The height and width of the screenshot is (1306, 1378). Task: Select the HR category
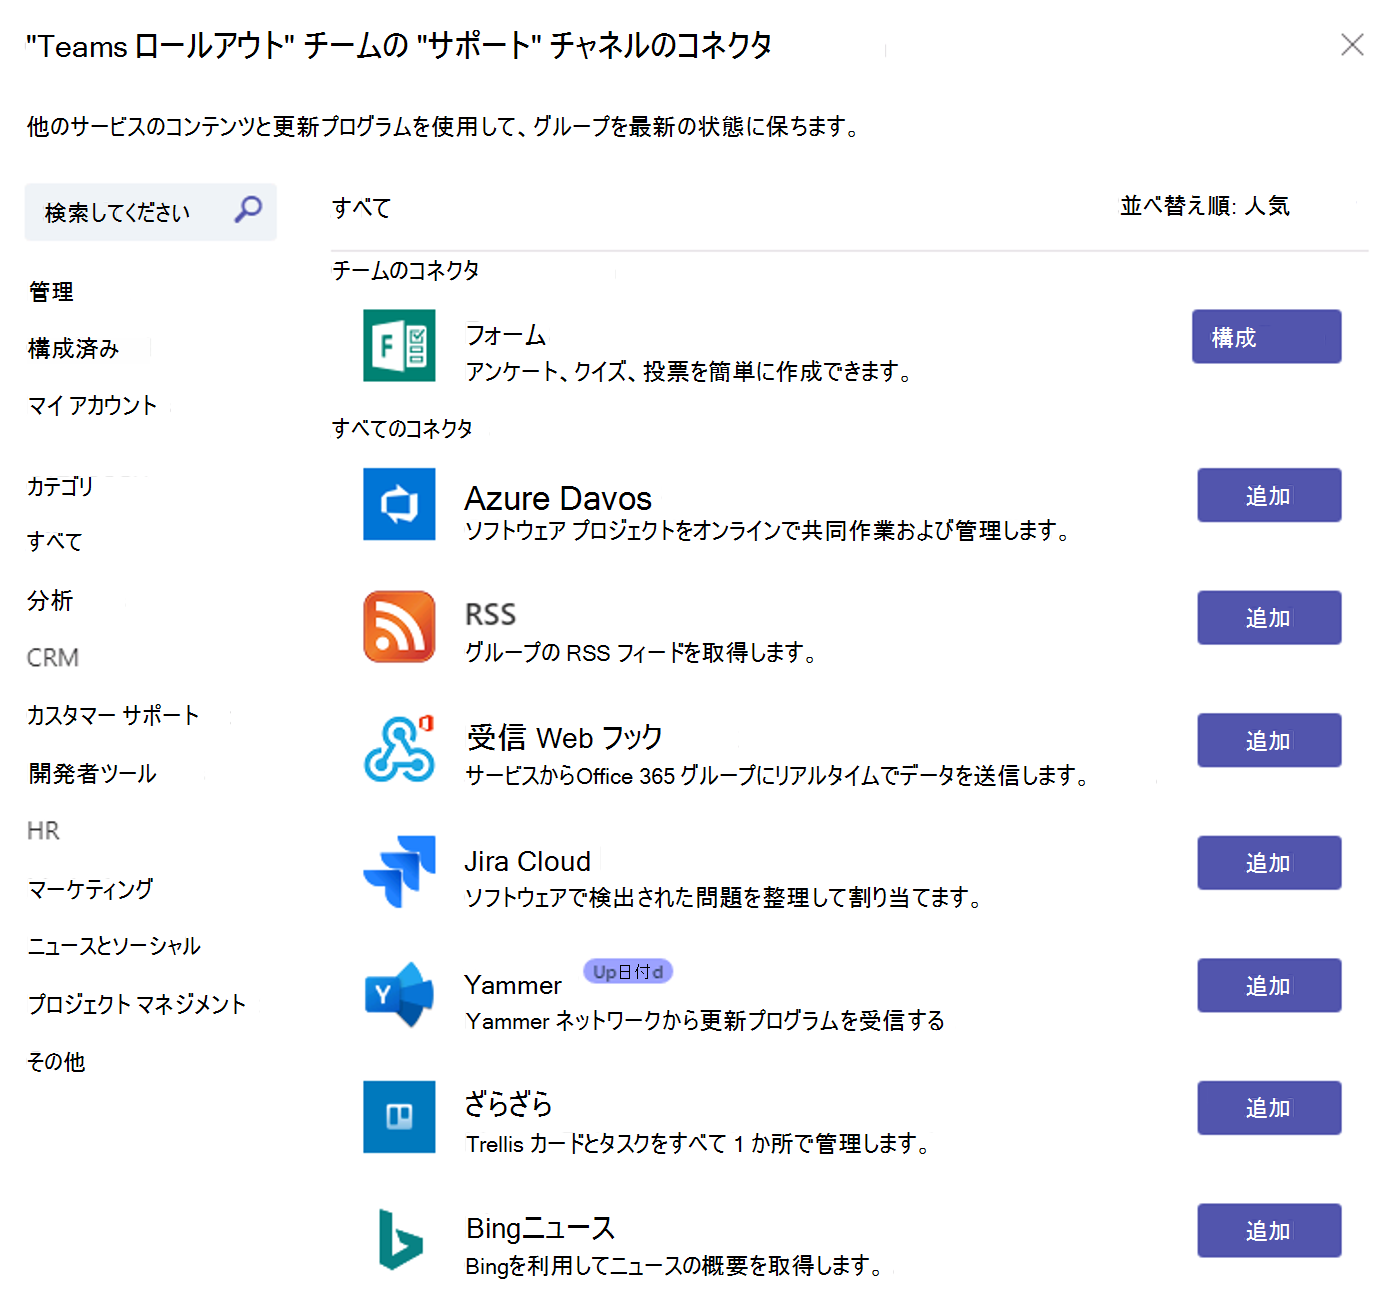pyautogui.click(x=44, y=831)
